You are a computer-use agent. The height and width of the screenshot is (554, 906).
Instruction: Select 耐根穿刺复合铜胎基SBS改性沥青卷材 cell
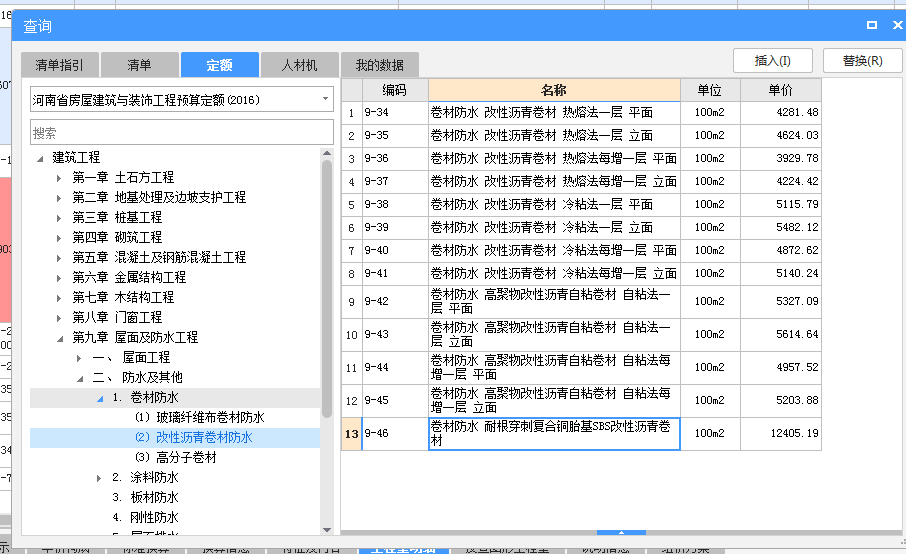554,434
